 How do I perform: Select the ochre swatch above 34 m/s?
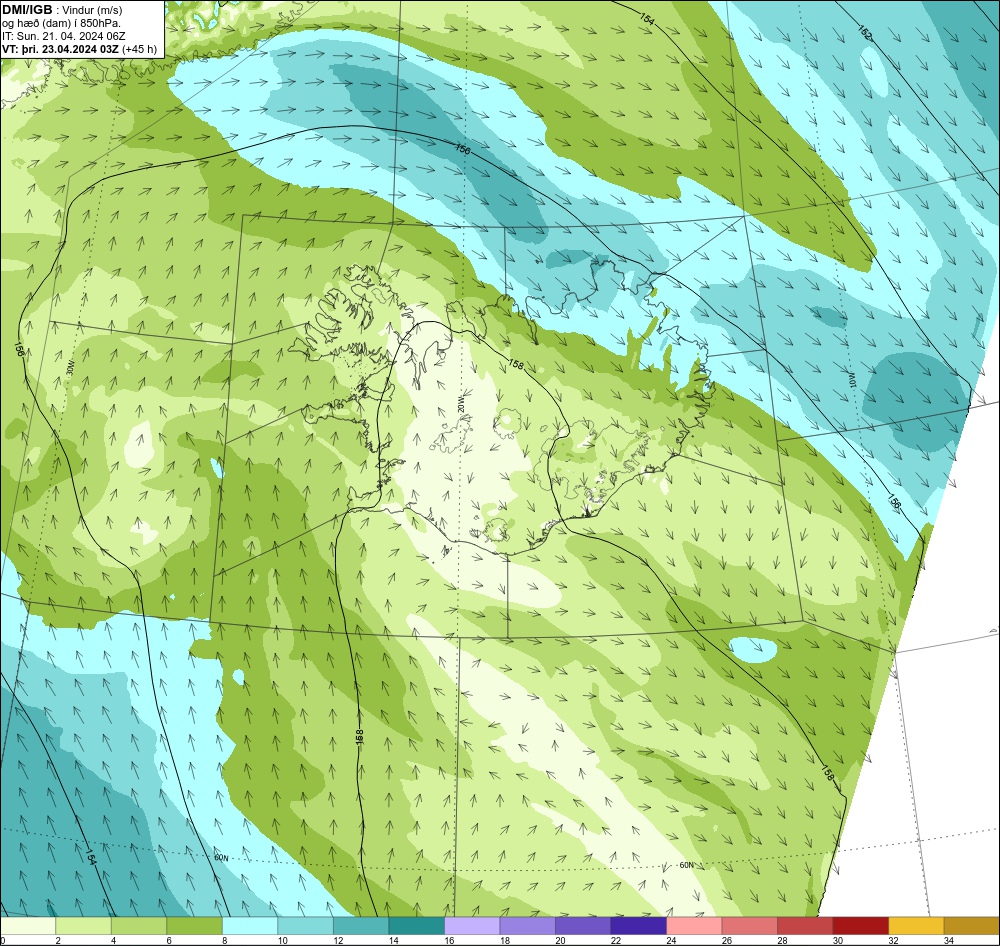971,925
